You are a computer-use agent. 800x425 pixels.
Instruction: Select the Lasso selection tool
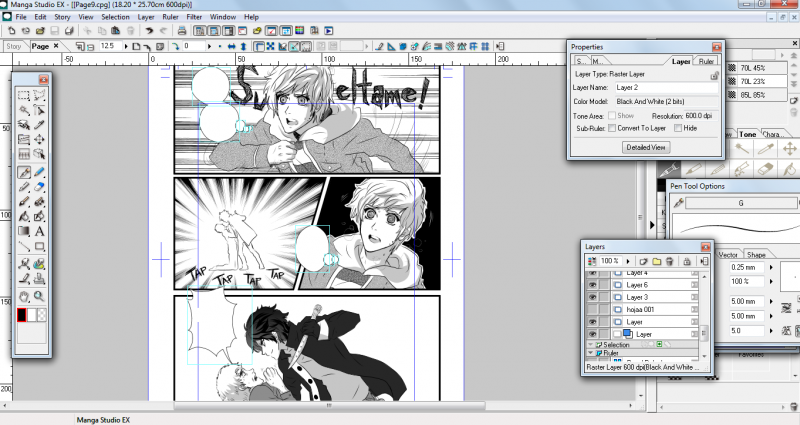click(x=39, y=95)
